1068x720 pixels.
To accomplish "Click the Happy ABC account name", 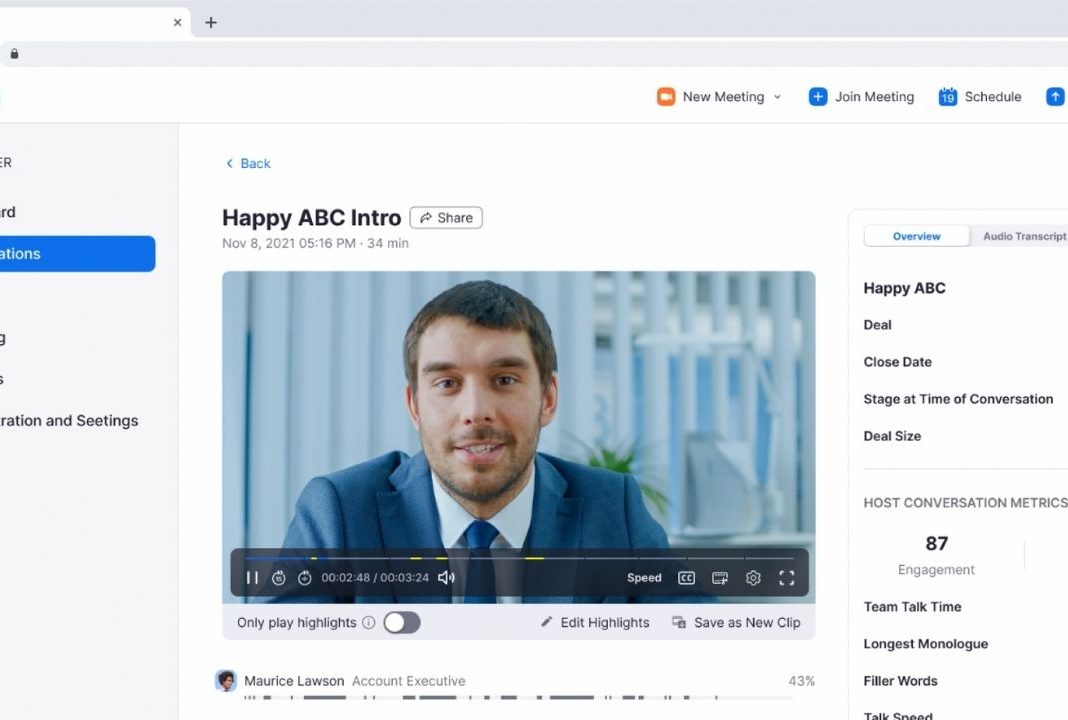I will click(905, 288).
